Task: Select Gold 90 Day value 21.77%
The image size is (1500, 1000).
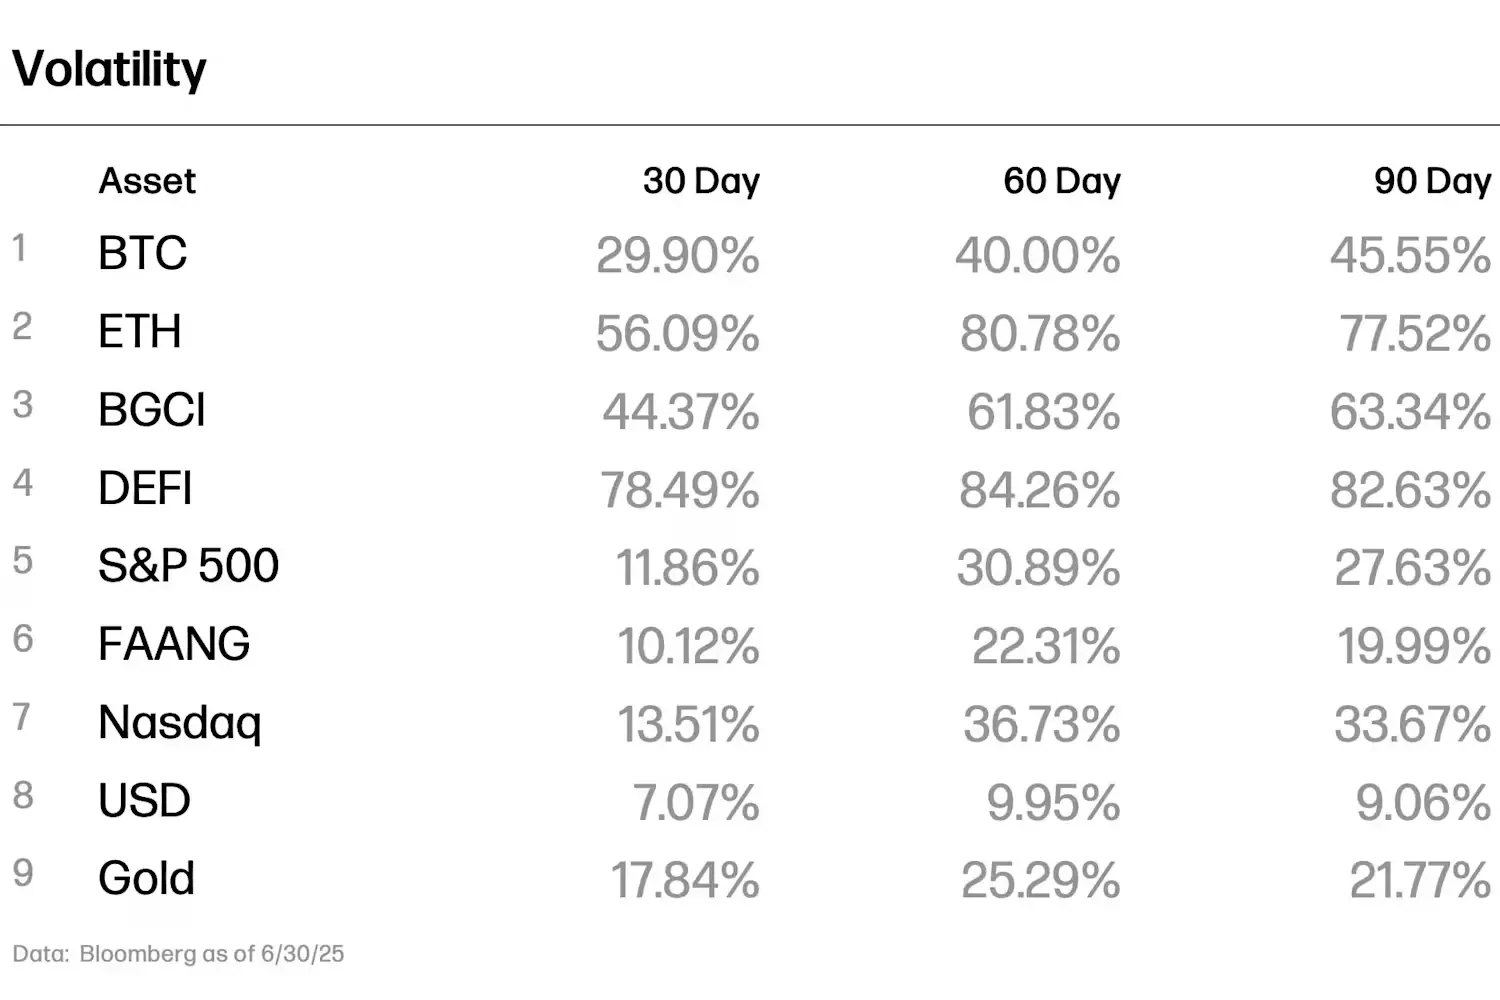Action: 1420,881
